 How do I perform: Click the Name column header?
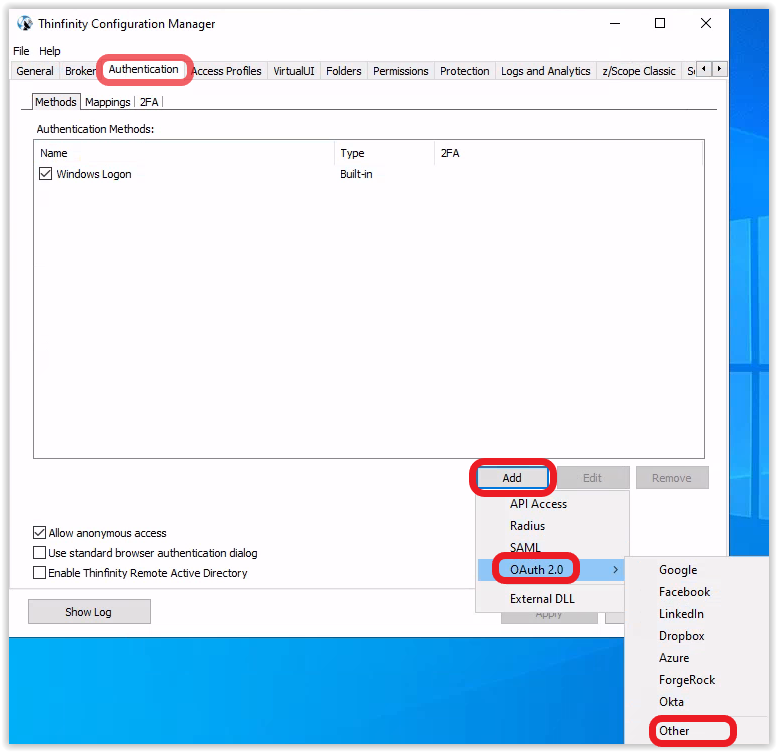pyautogui.click(x=186, y=153)
